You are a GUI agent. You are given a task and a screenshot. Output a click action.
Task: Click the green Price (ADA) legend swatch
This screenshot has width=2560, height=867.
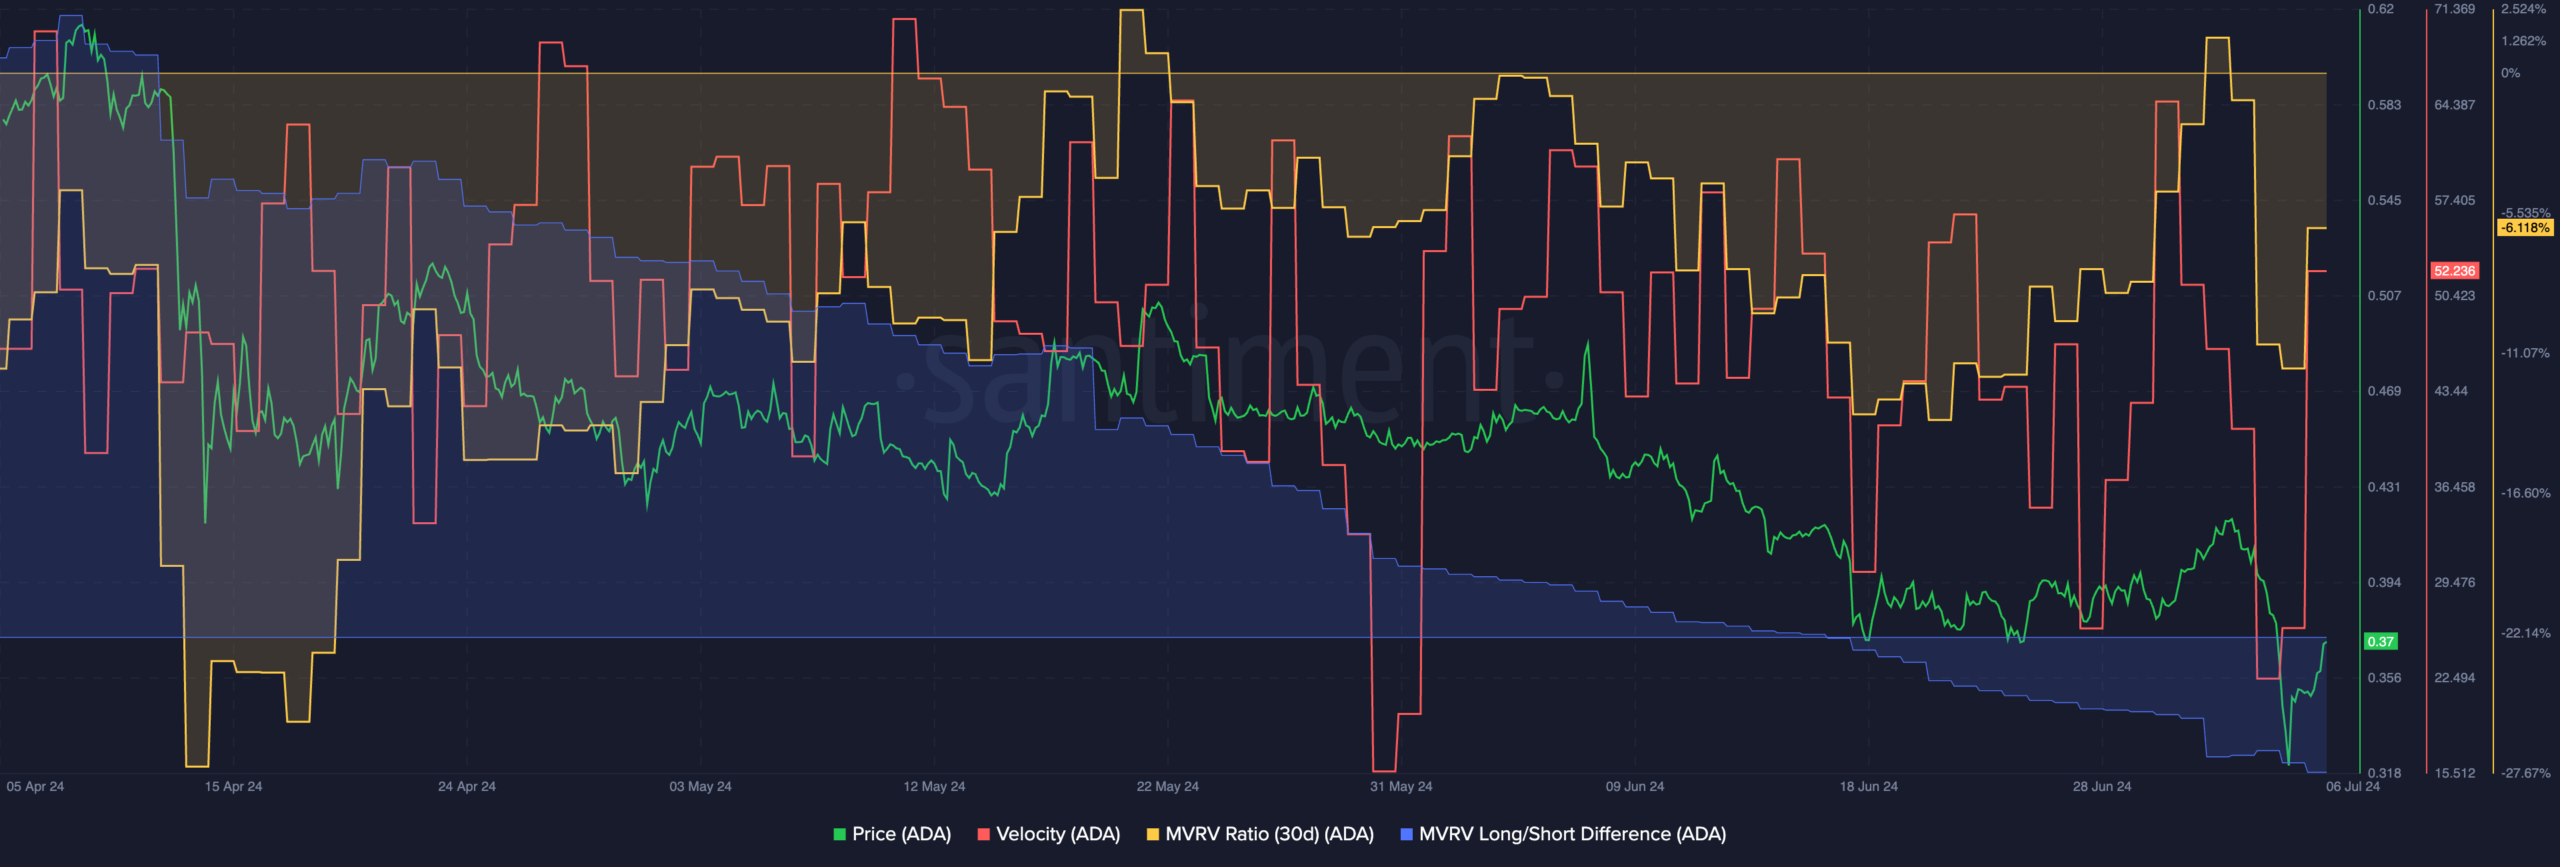pos(839,834)
